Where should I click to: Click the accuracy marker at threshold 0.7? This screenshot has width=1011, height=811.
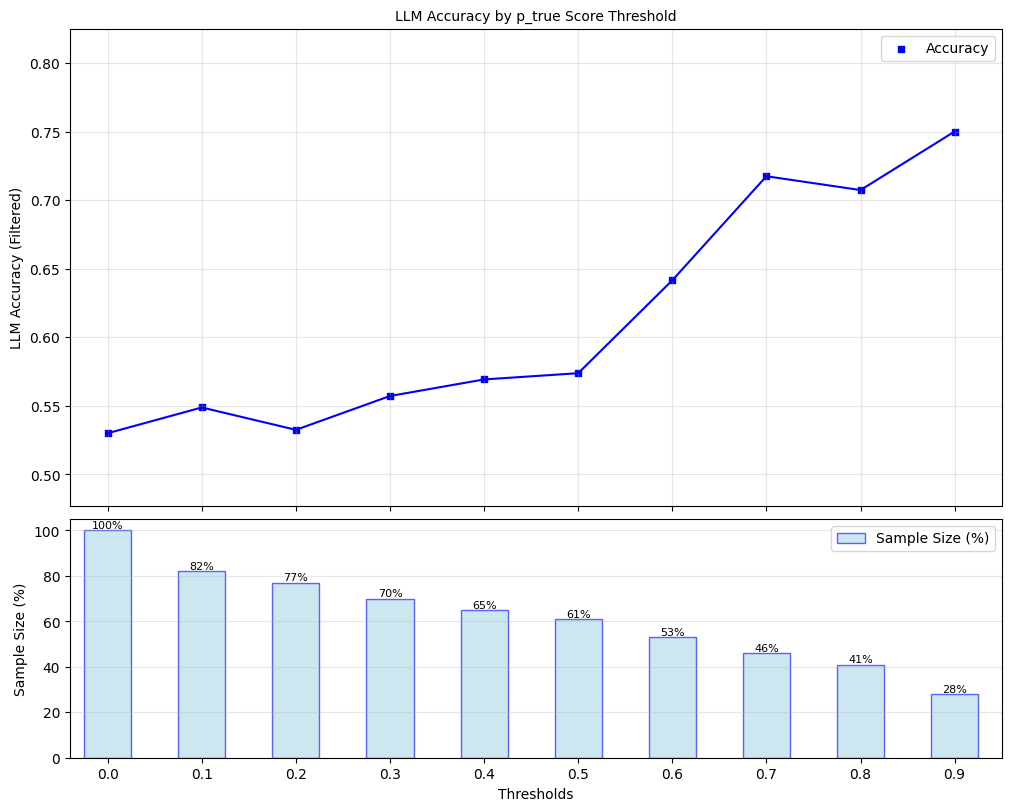coord(766,176)
